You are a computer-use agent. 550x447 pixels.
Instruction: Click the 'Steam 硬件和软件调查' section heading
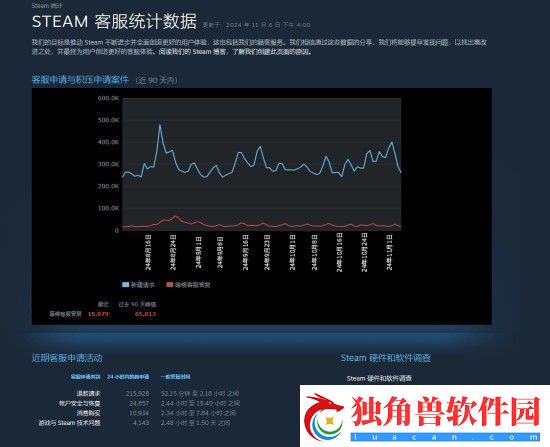click(x=385, y=358)
